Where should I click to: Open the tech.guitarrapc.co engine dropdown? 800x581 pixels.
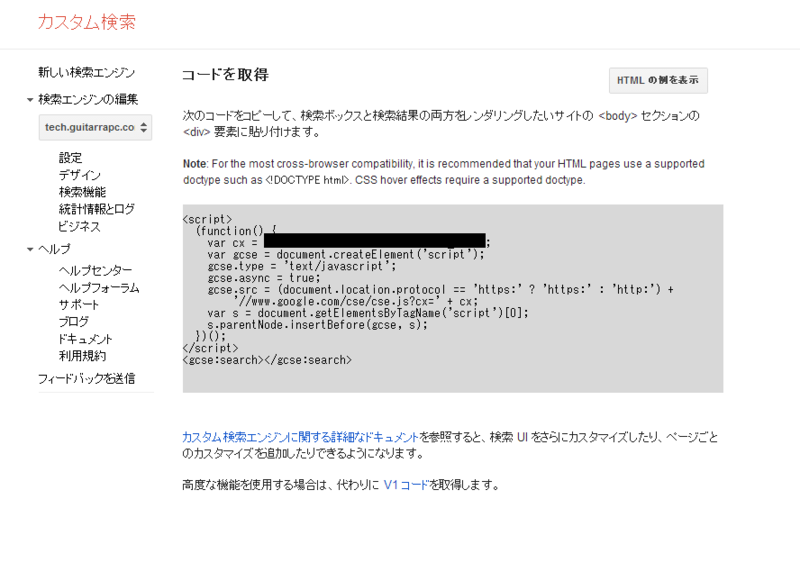pos(95,128)
